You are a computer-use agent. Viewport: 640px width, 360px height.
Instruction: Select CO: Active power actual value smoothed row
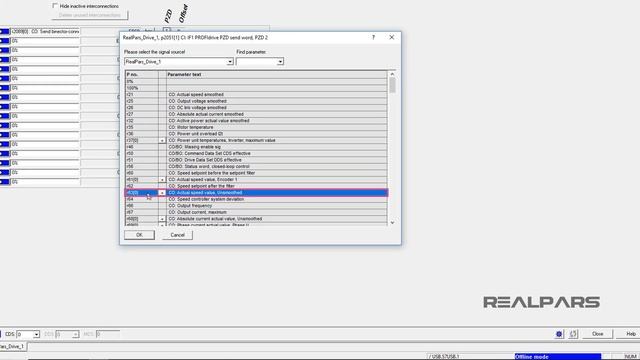pyautogui.click(x=256, y=121)
